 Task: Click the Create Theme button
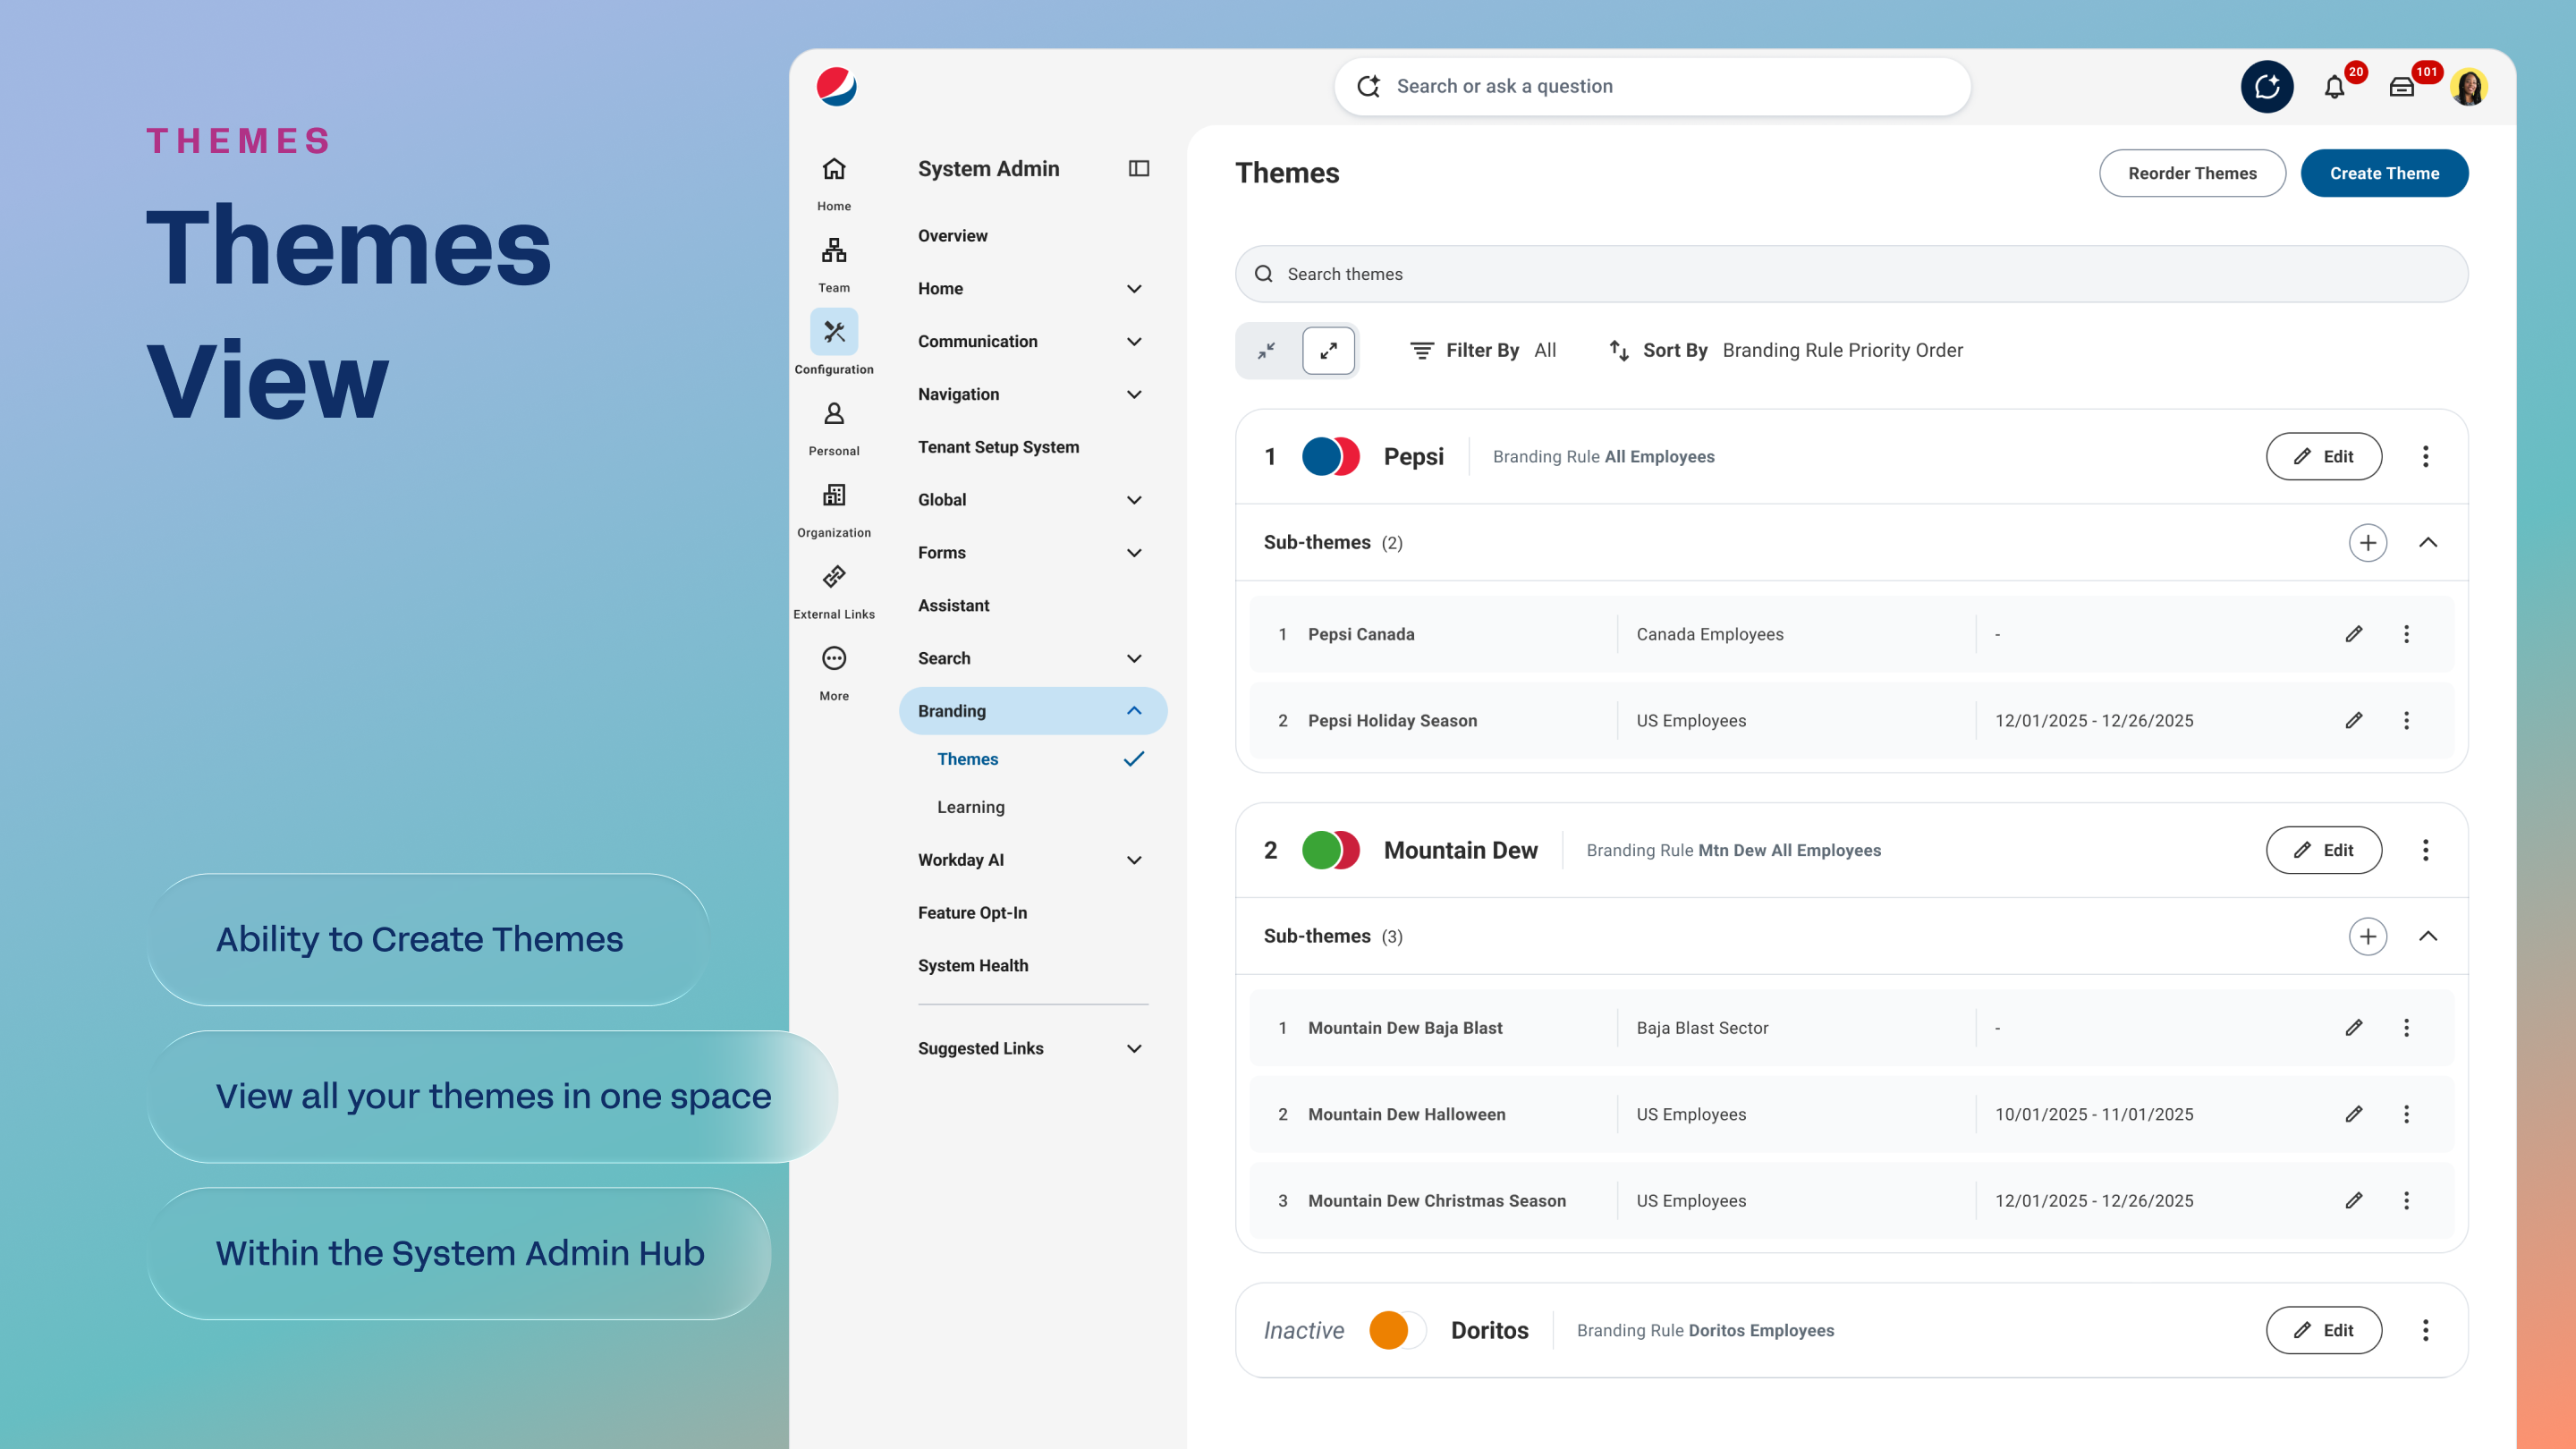tap(2383, 173)
